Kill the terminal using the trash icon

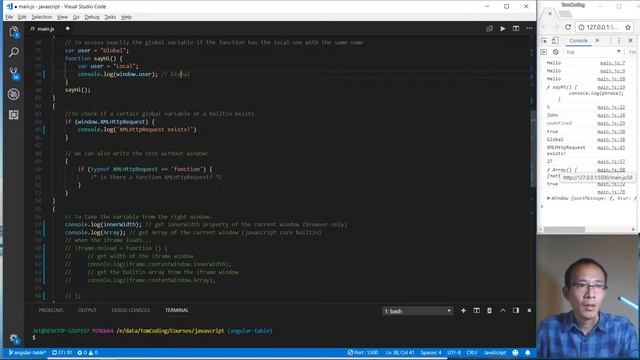click(489, 311)
